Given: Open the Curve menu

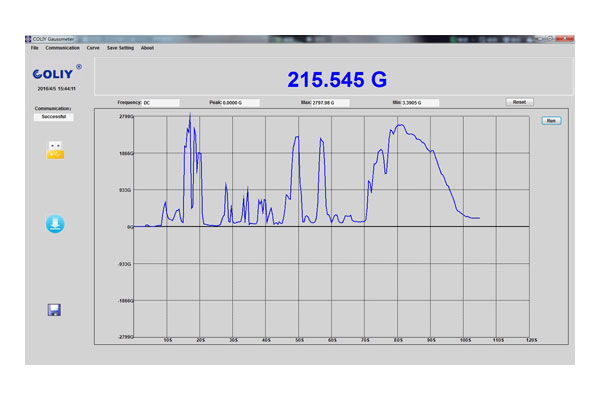Looking at the screenshot, I should 93,48.
